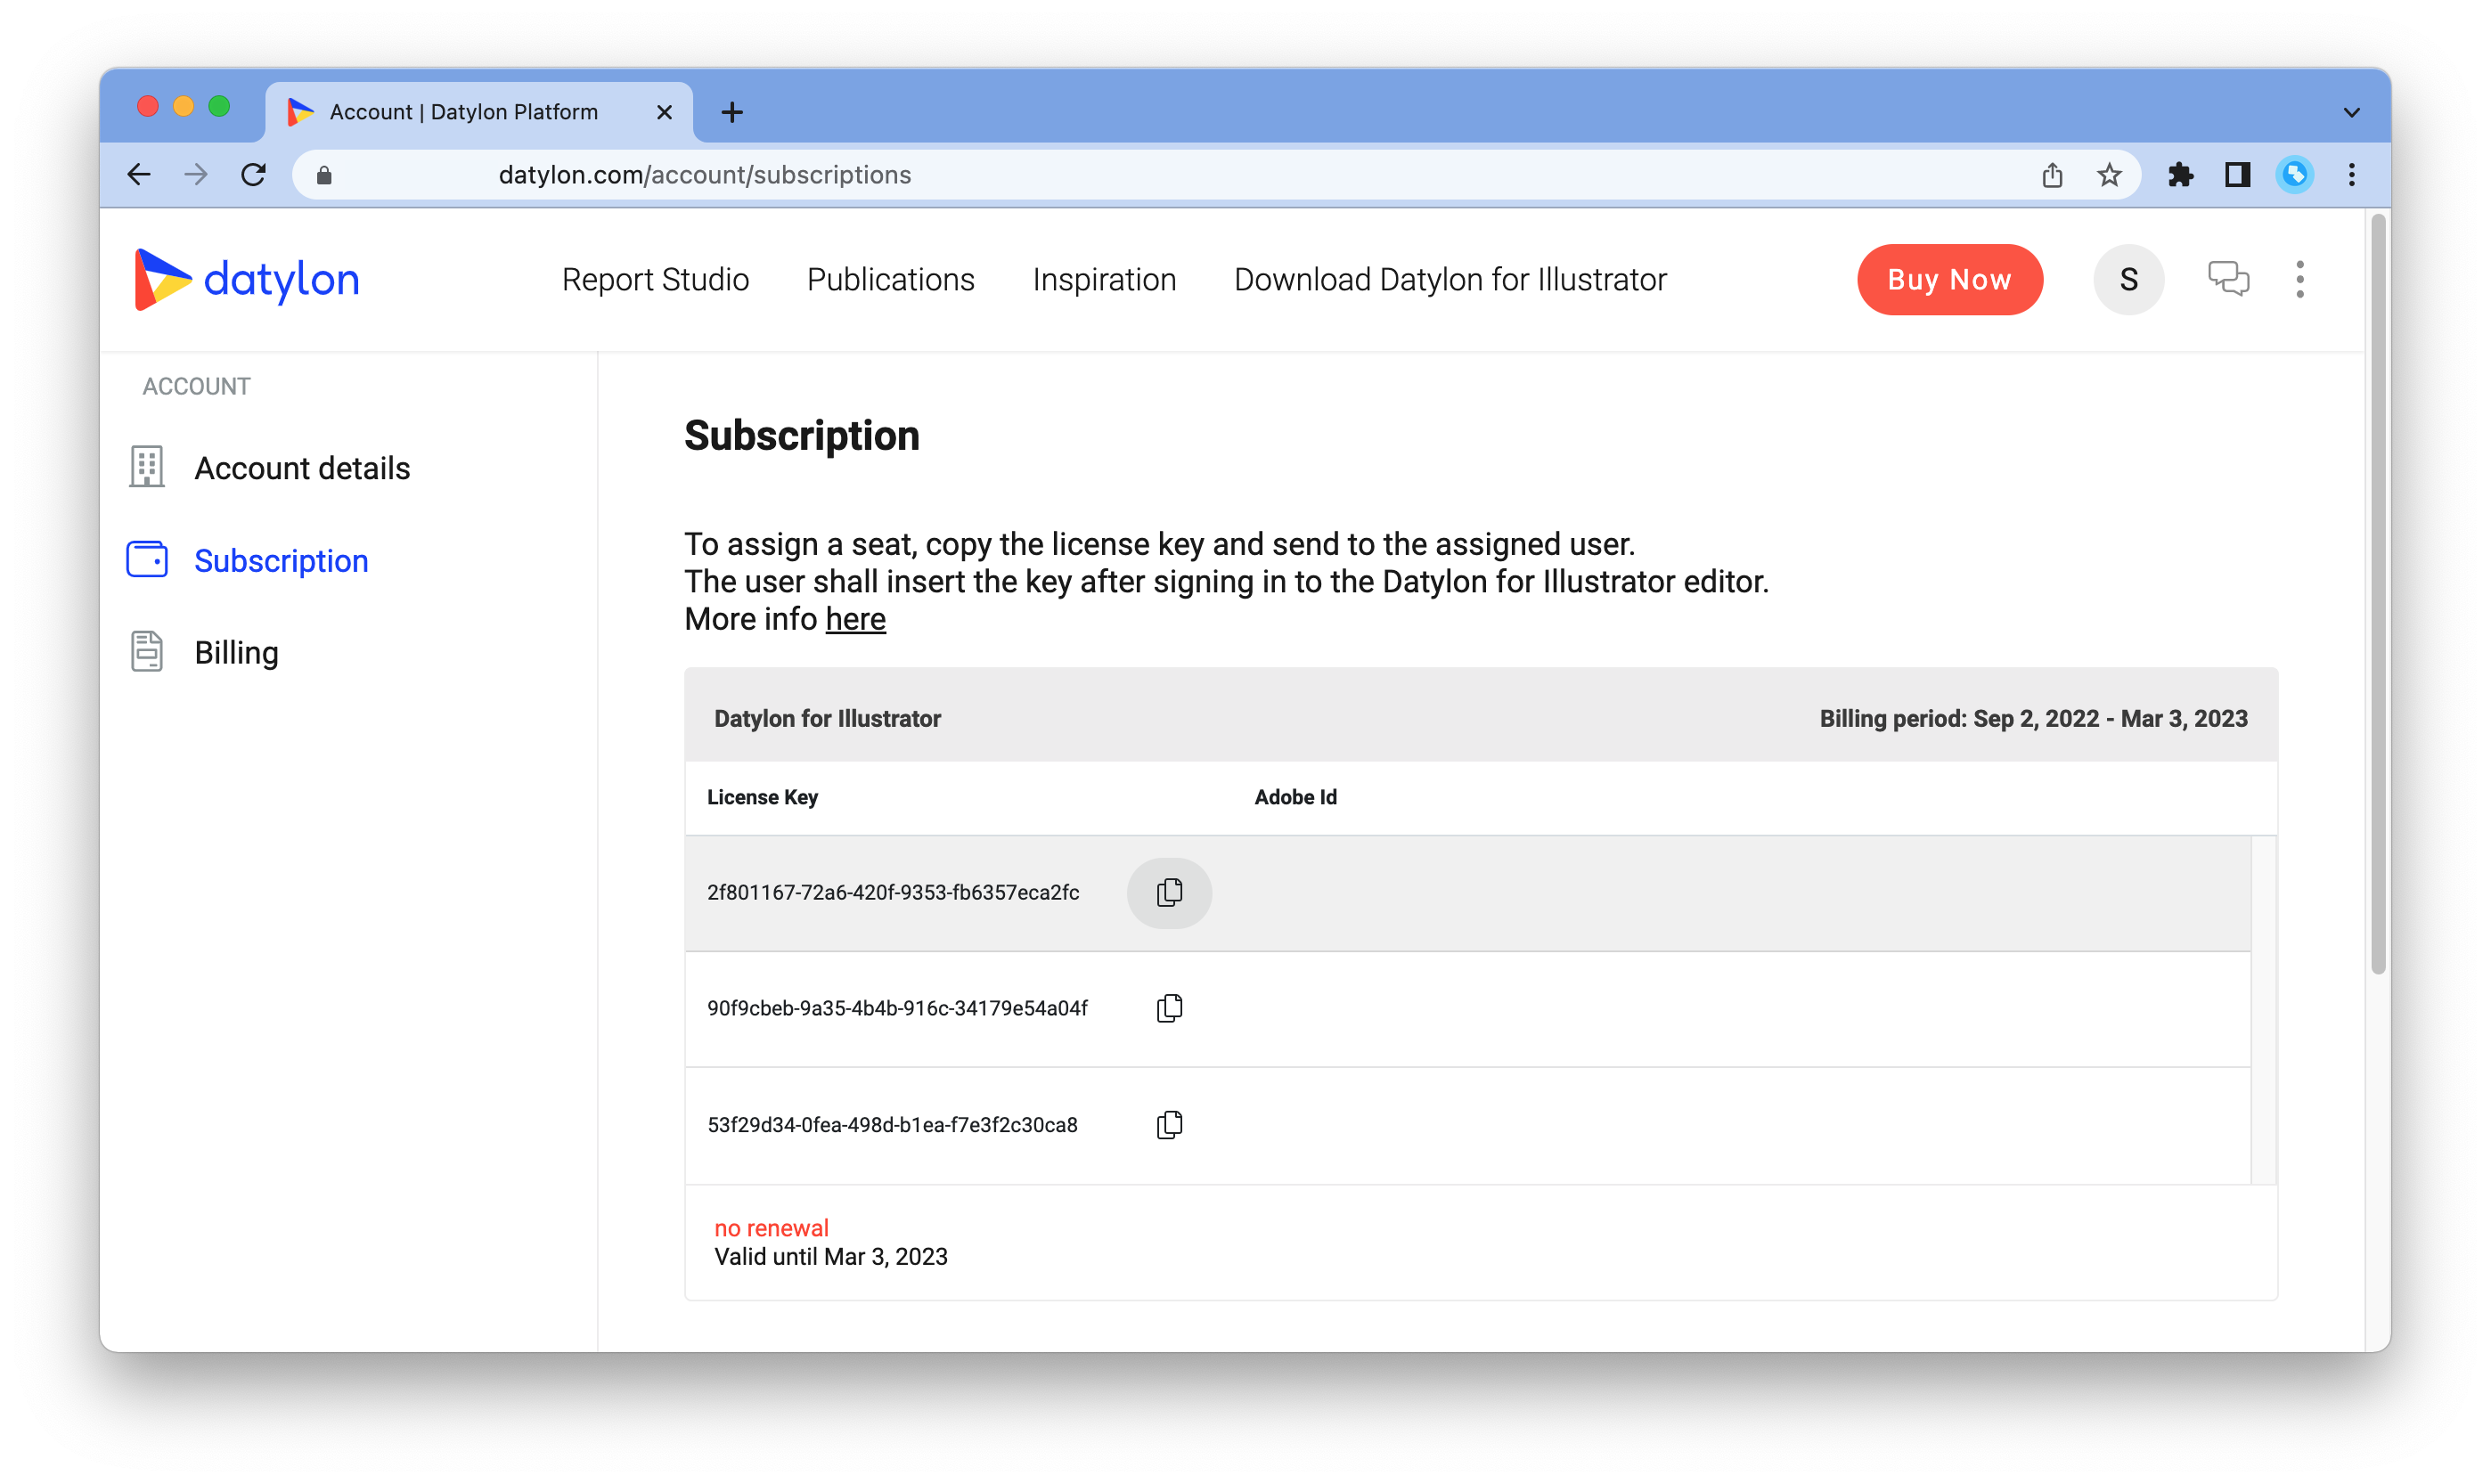The height and width of the screenshot is (1484, 2491).
Task: Click the 'no renewal' status text
Action: click(771, 1228)
